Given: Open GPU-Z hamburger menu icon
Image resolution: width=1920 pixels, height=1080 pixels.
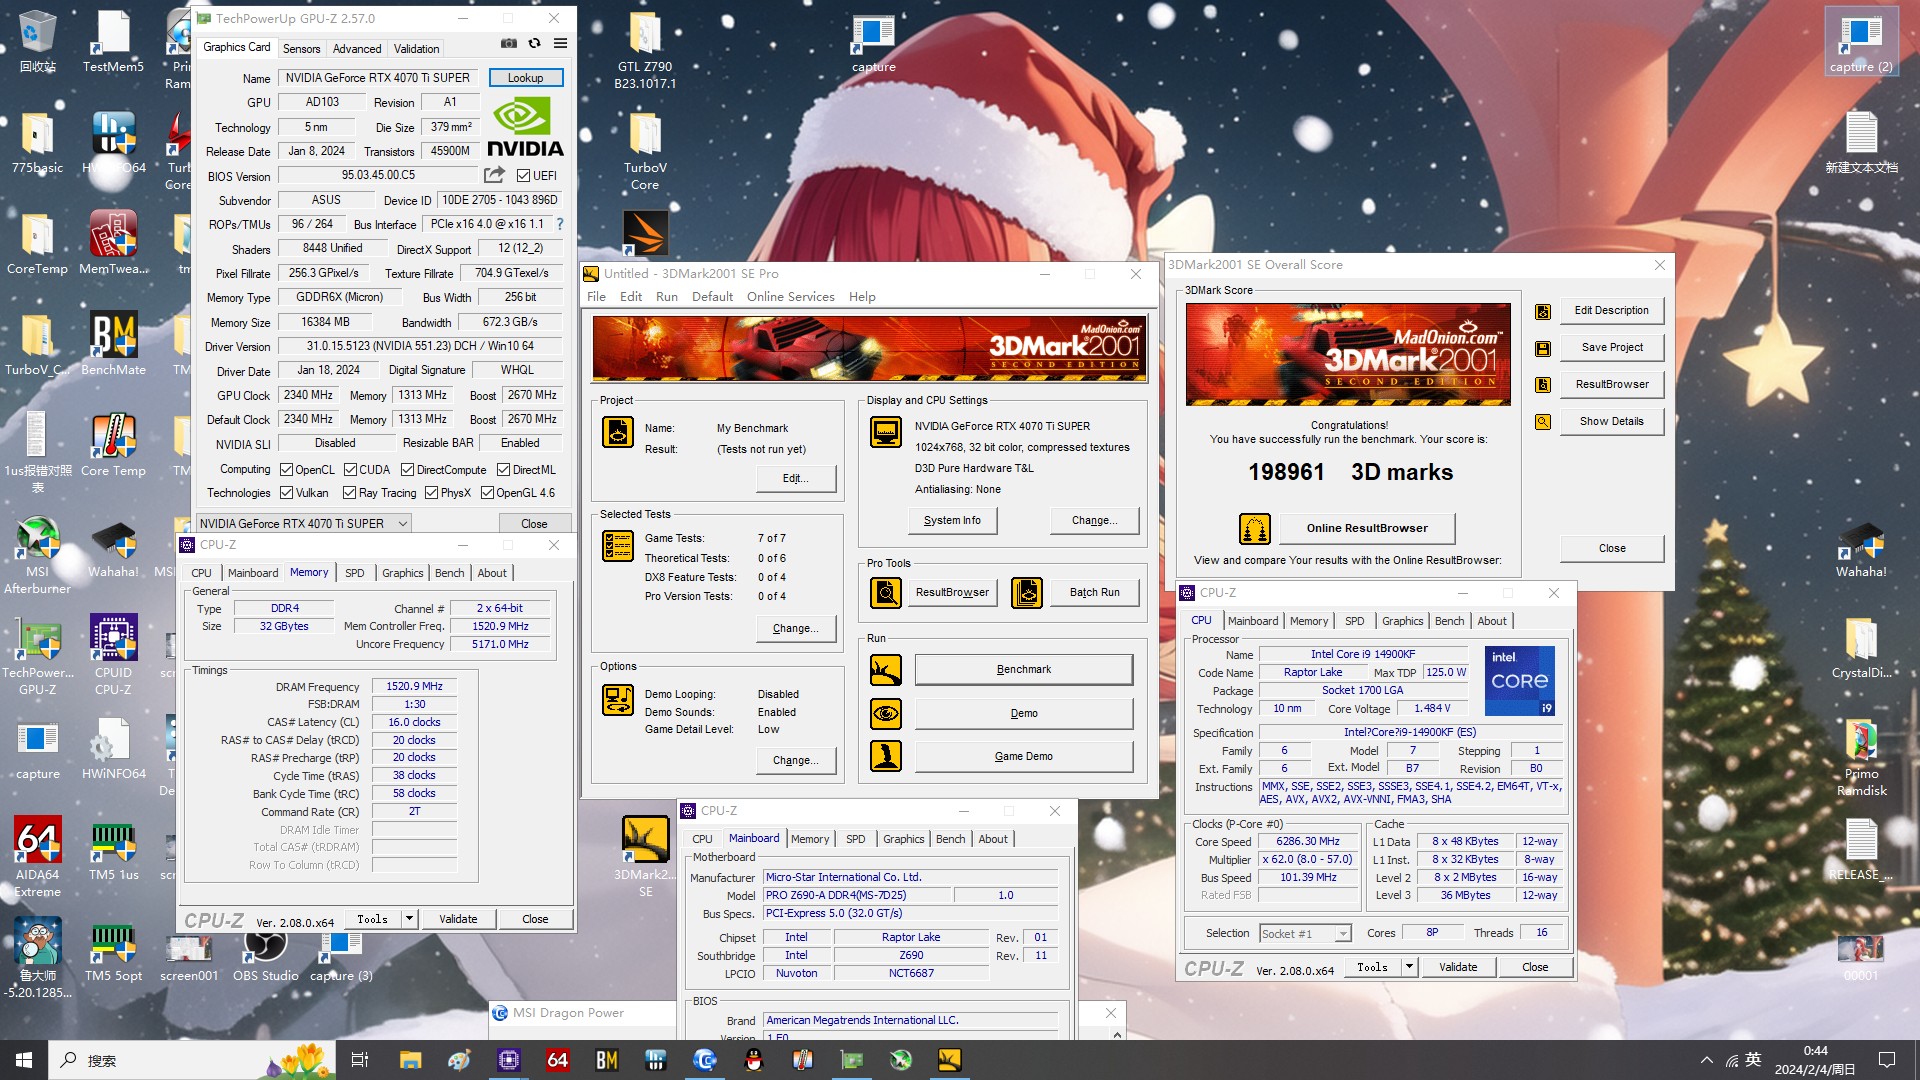Looking at the screenshot, I should [560, 44].
